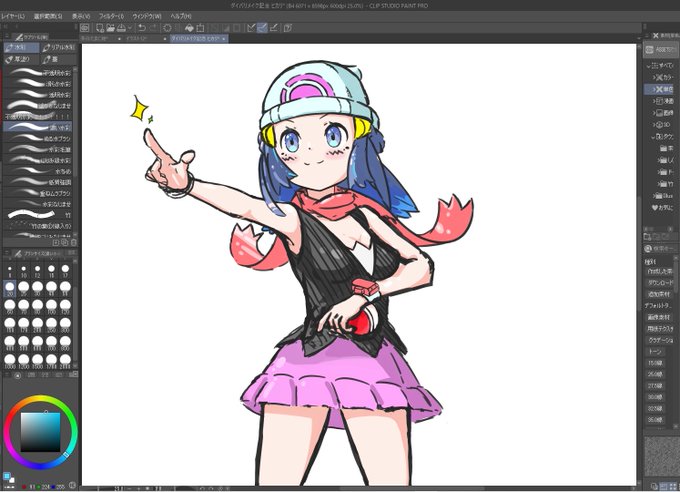Choose brush size 8
Viewport: 680px width, 492px height.
point(10,272)
